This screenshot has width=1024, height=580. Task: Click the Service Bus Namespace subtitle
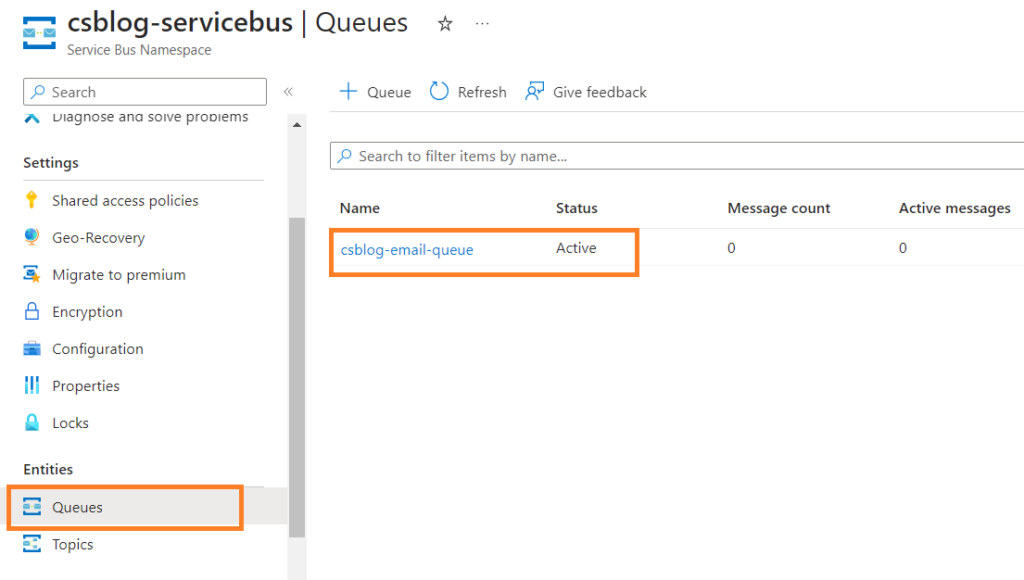tap(139, 50)
